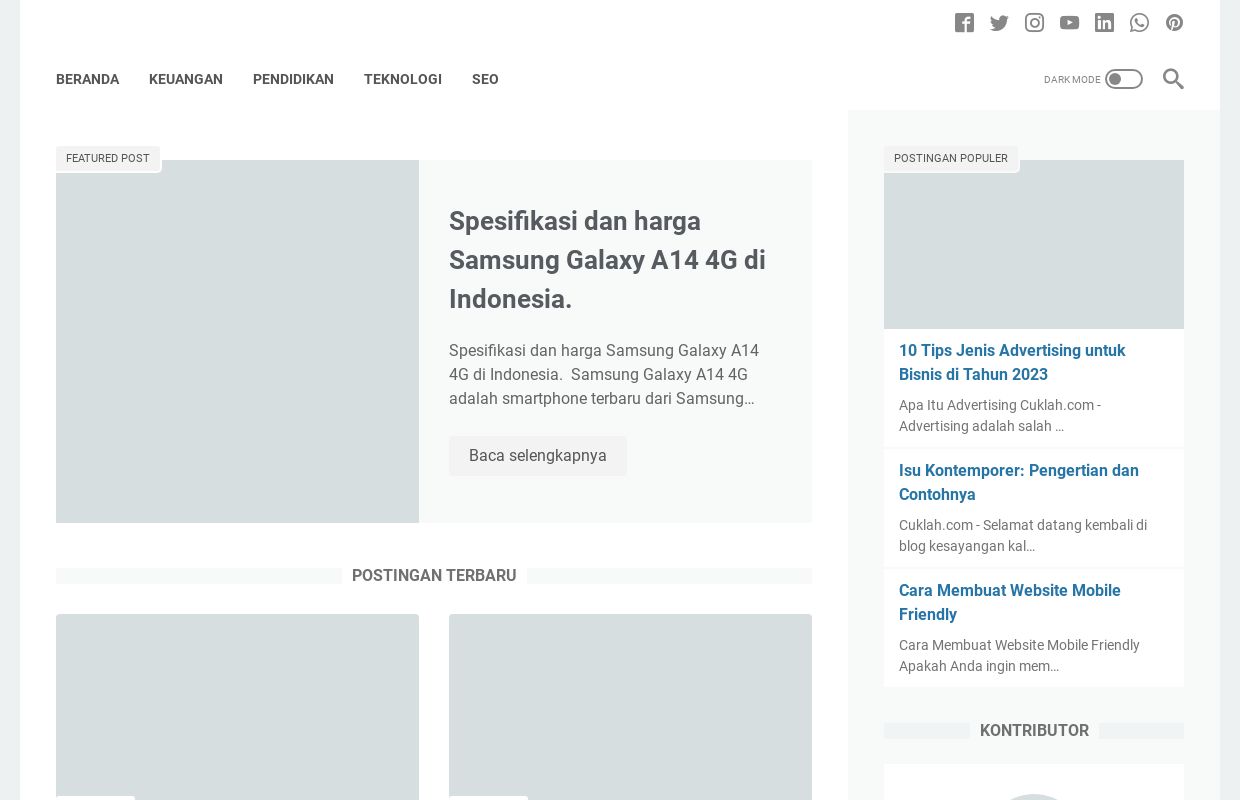Read the Isu Kontemporer post
1240x800 pixels.
(1018, 482)
